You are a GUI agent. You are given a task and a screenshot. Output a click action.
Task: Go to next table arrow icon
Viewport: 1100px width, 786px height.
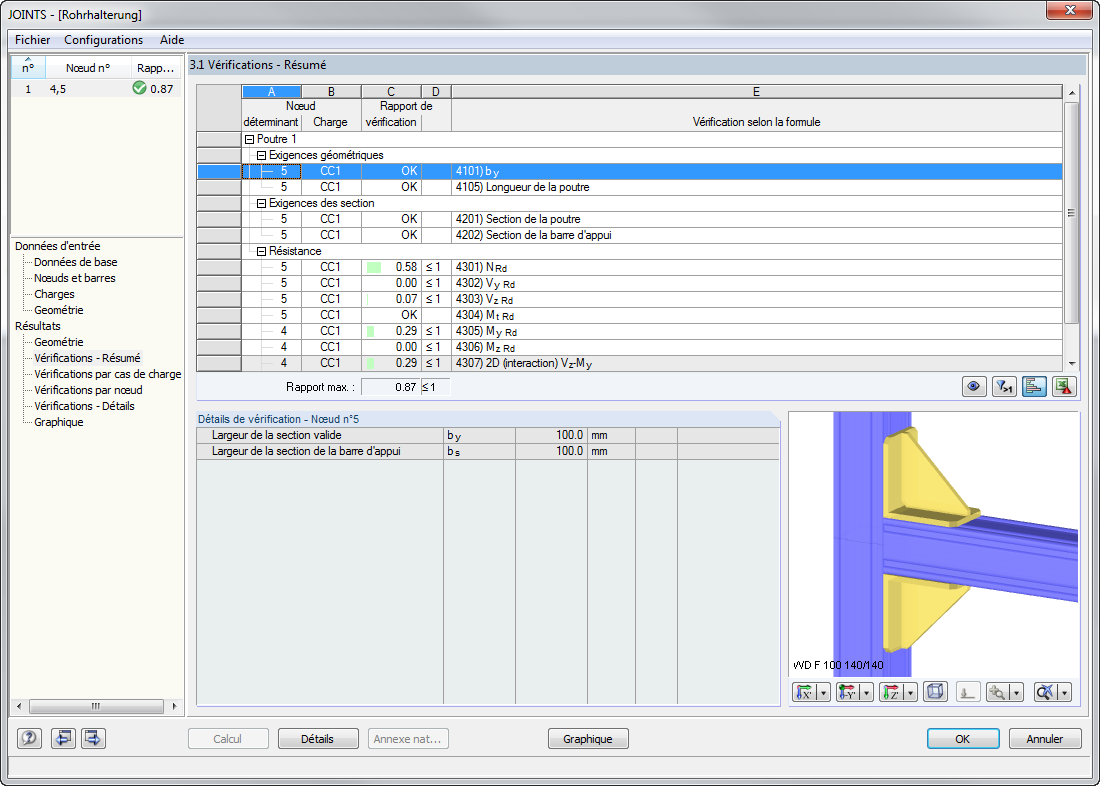pos(93,738)
